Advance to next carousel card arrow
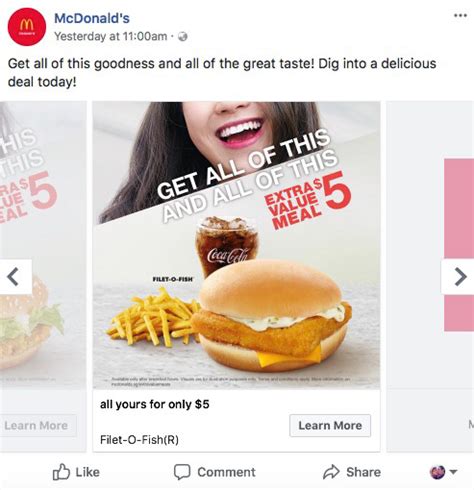 click(459, 277)
